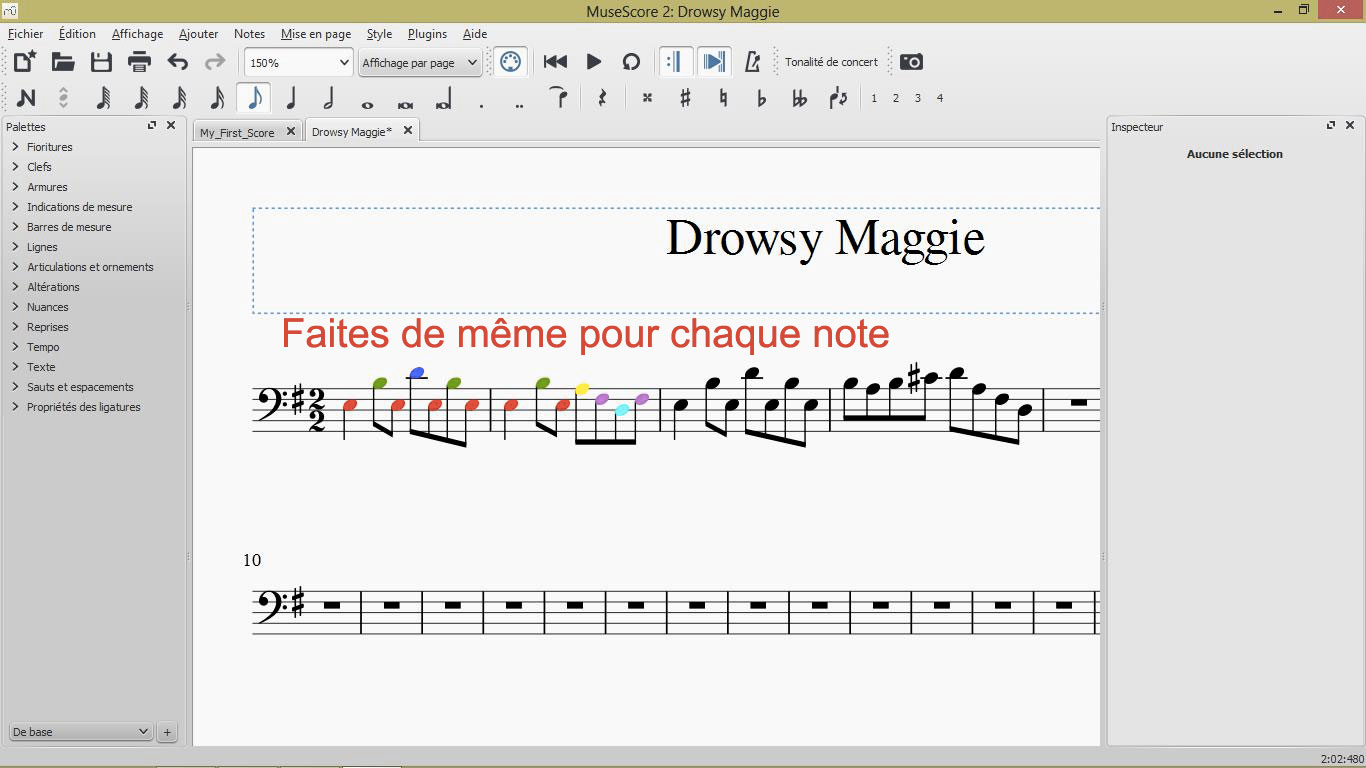Apply a flat accidental
This screenshot has height=768, width=1366.
pyautogui.click(x=761, y=98)
